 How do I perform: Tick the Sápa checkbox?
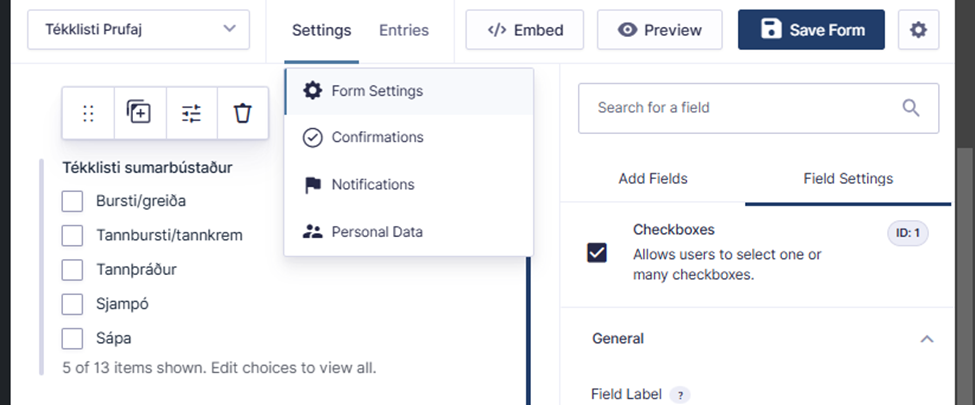72,338
